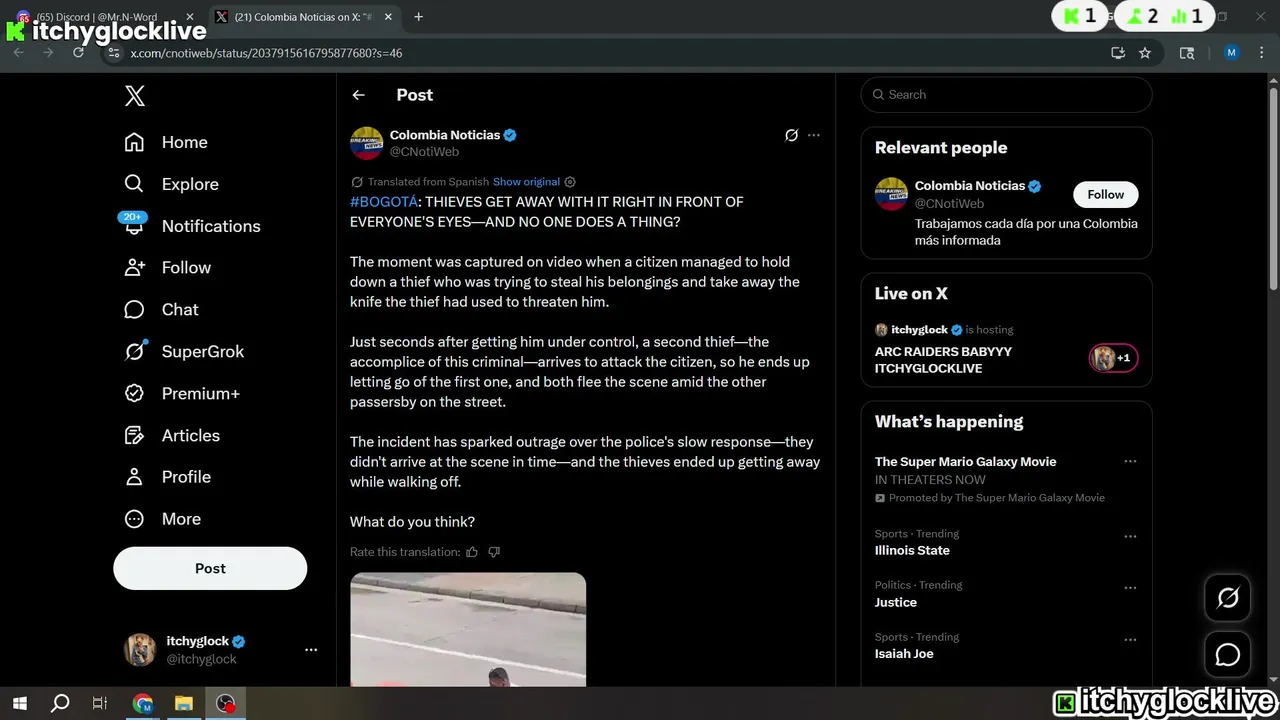Open Windows Start menu
The height and width of the screenshot is (720, 1280).
point(20,703)
